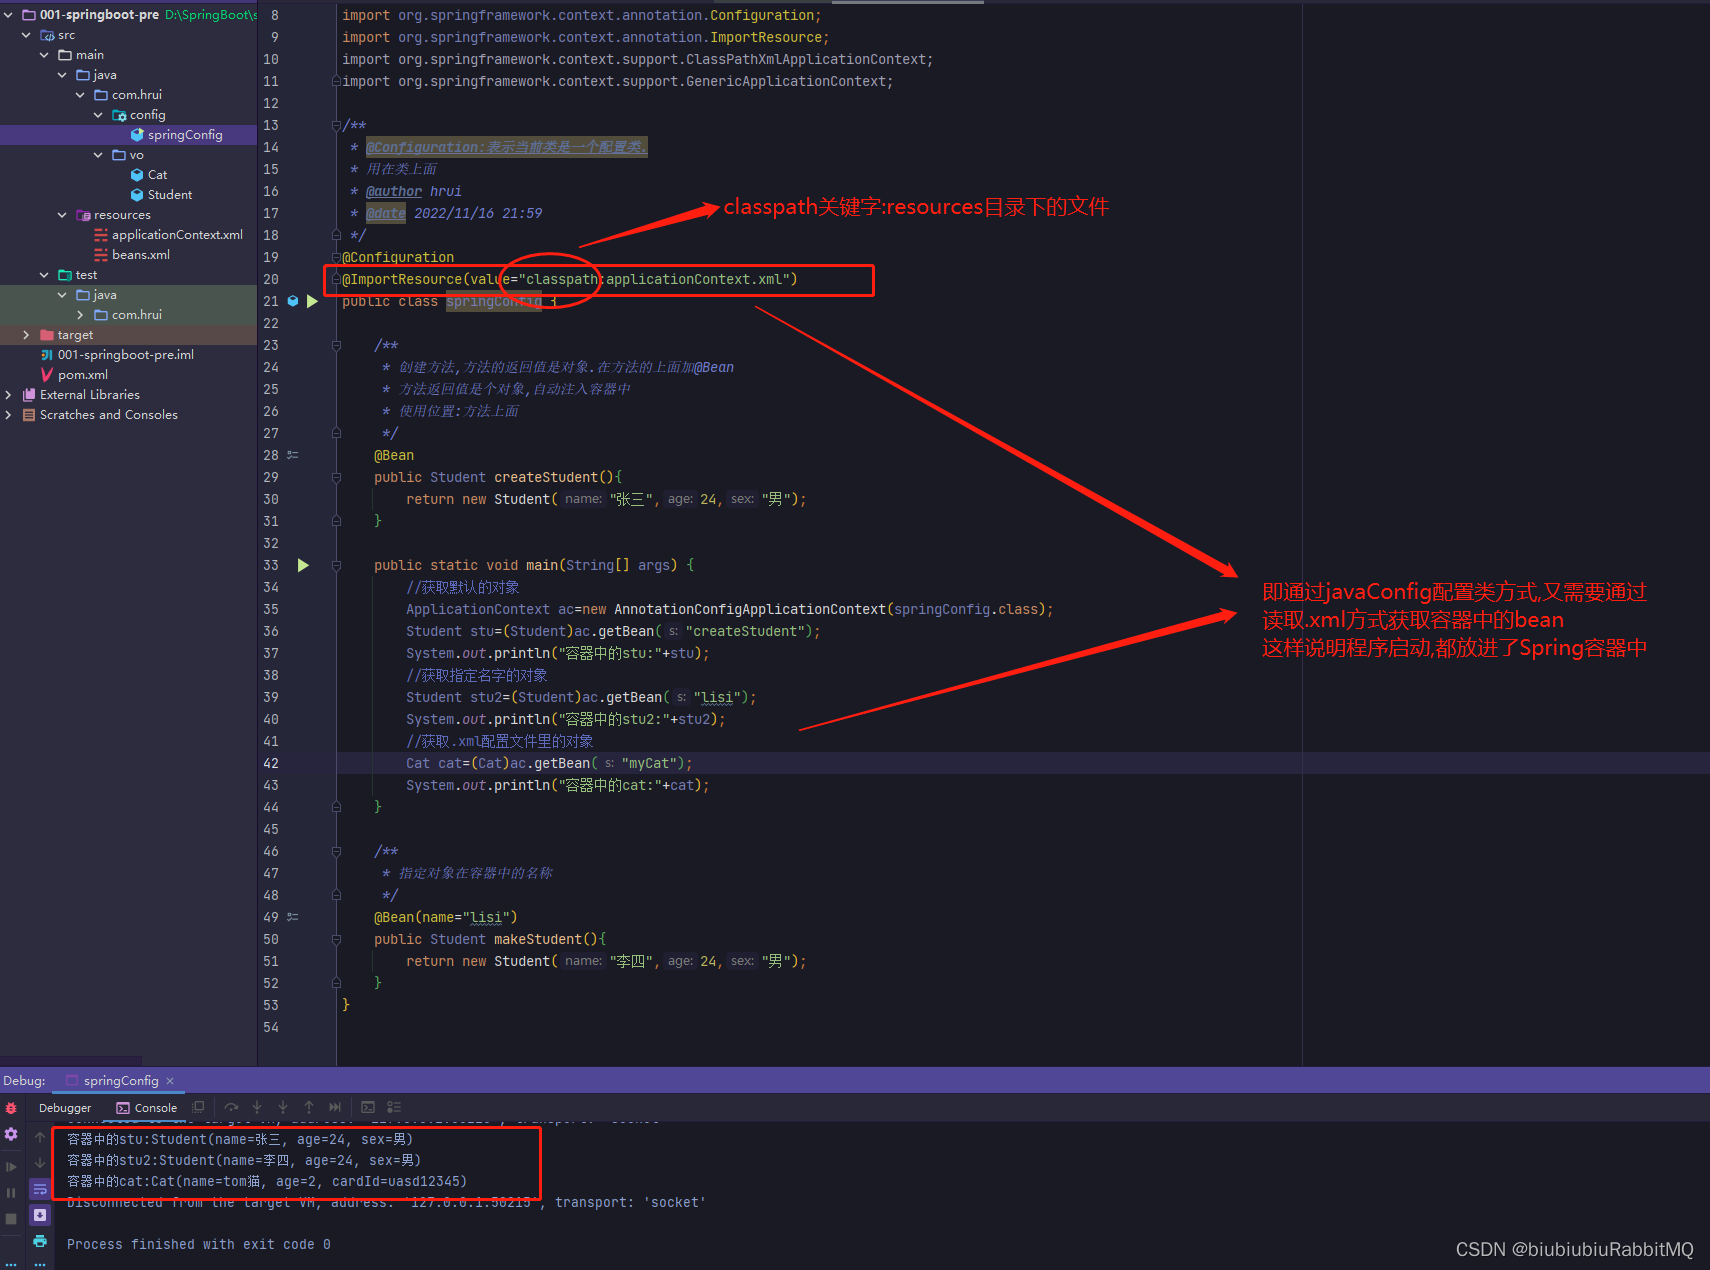Image resolution: width=1710 pixels, height=1270 pixels.
Task: Click the Step Out debug icon
Action: [309, 1107]
